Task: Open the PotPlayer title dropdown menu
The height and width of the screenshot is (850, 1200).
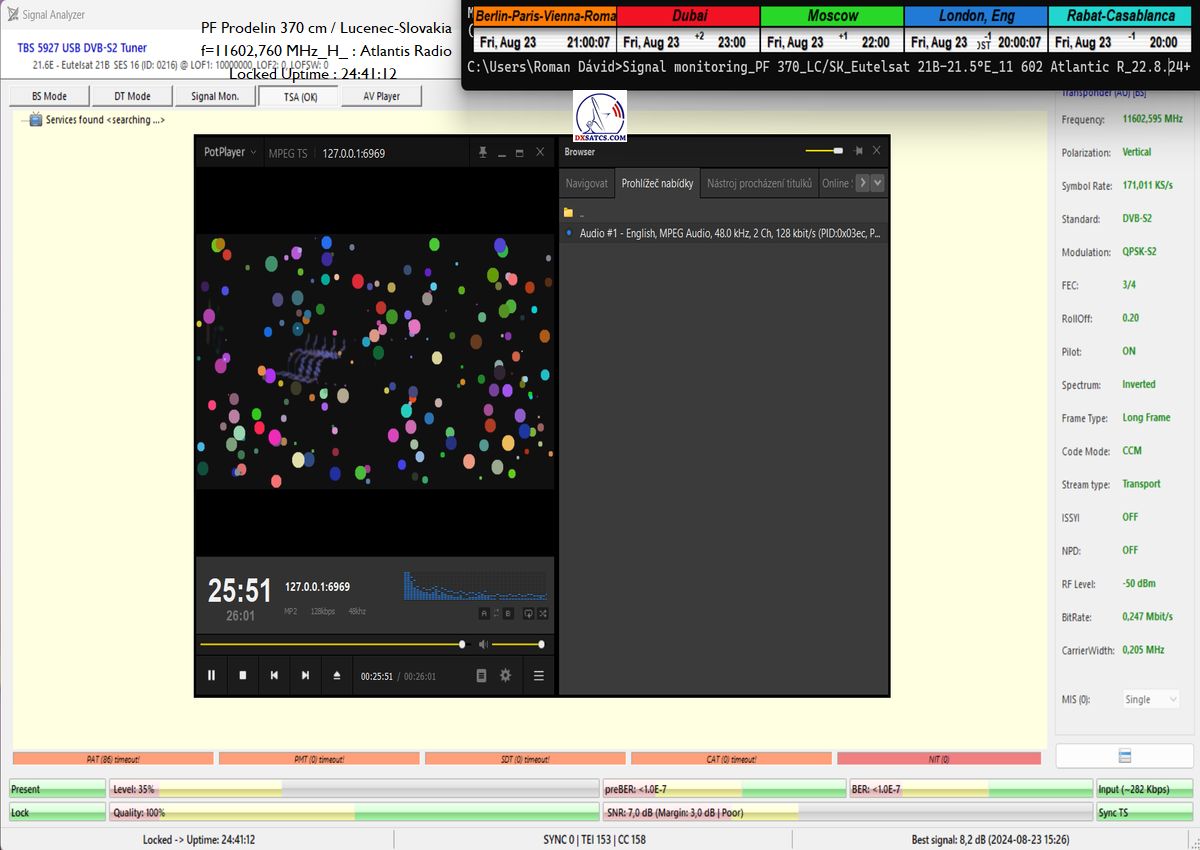Action: point(230,153)
